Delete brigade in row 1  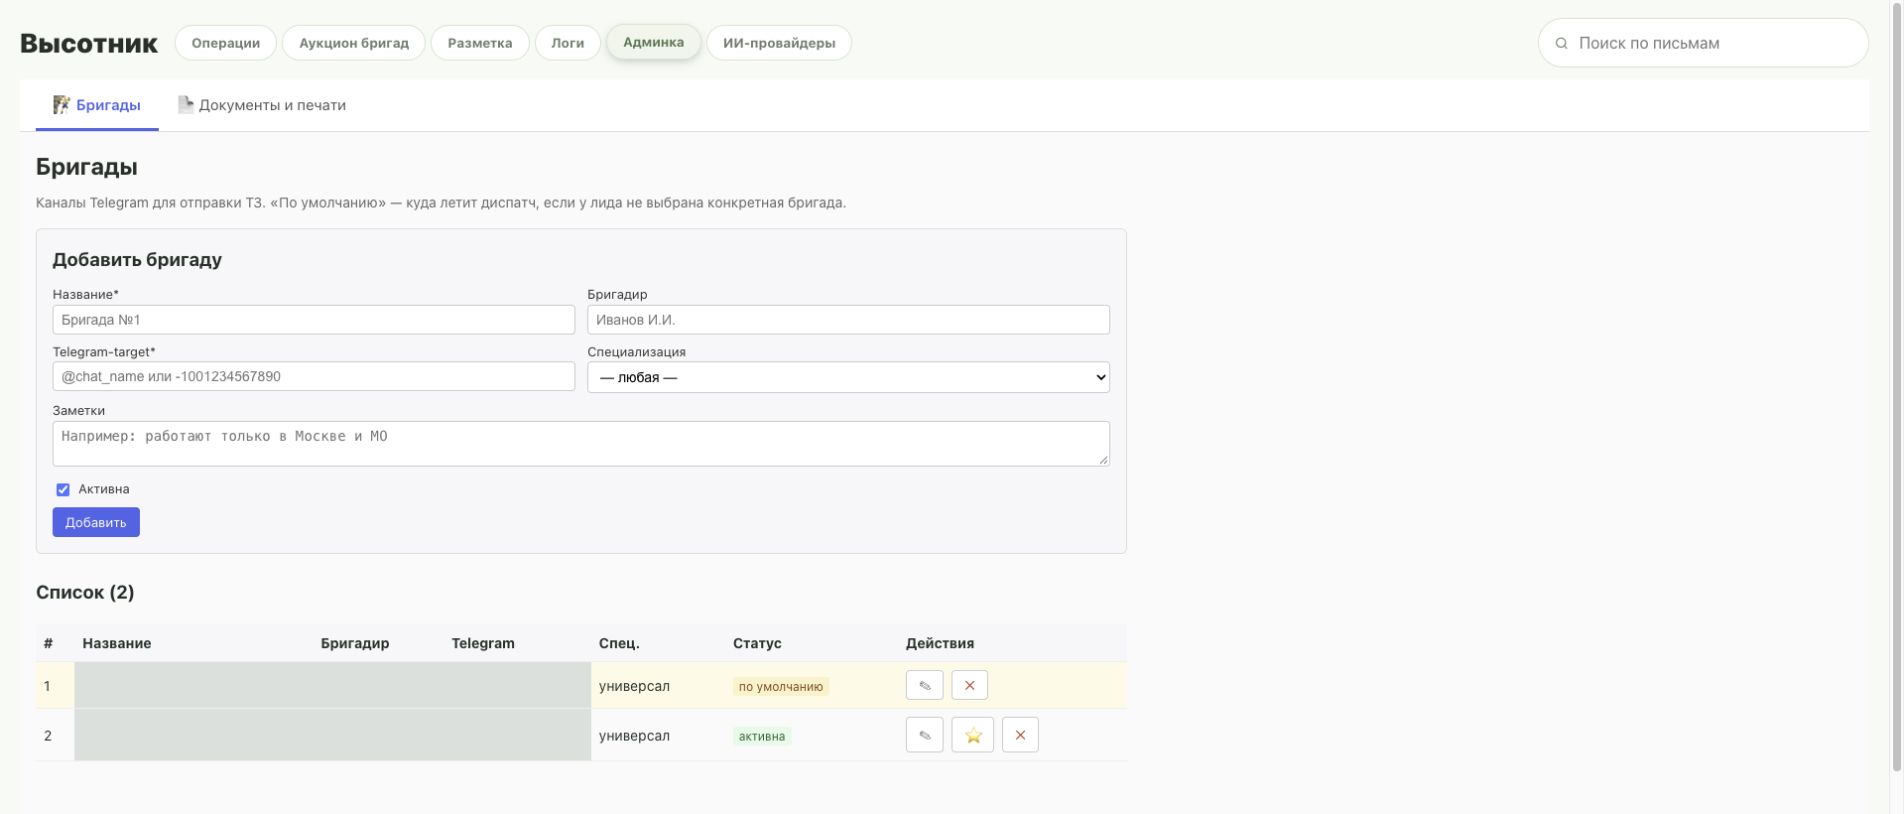pos(969,685)
